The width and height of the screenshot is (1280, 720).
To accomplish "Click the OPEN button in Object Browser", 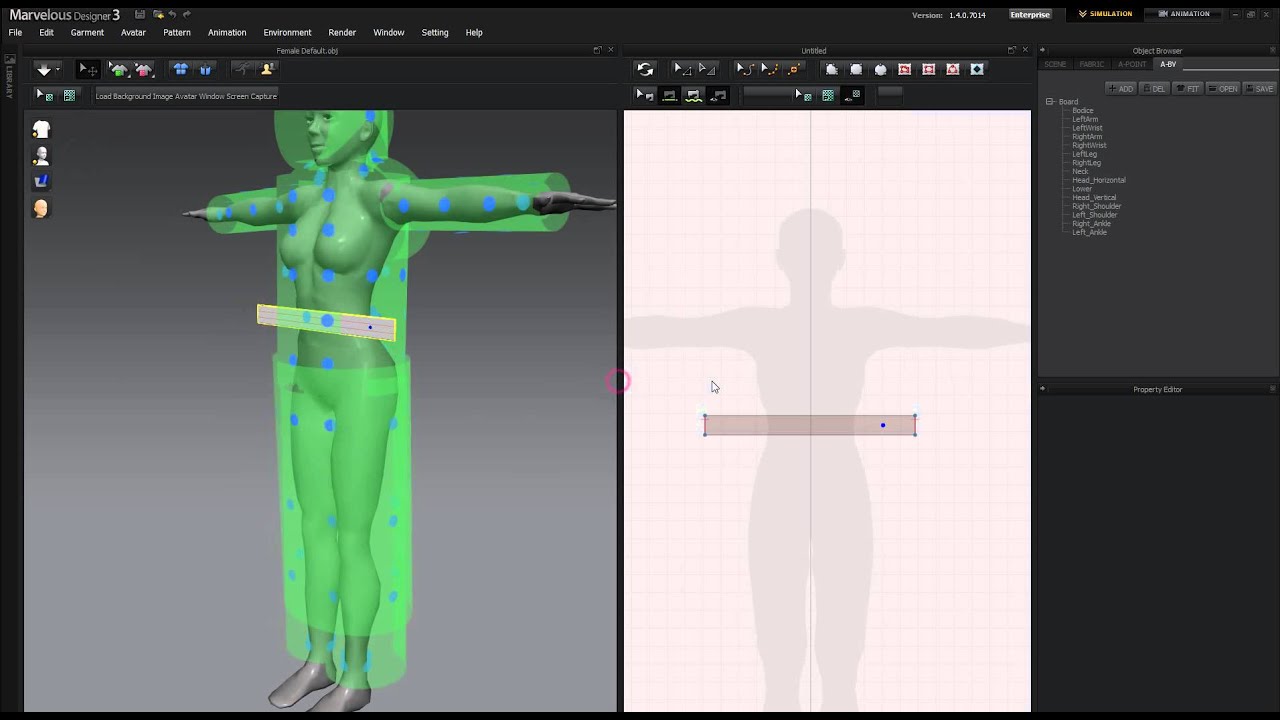I will 1224,89.
